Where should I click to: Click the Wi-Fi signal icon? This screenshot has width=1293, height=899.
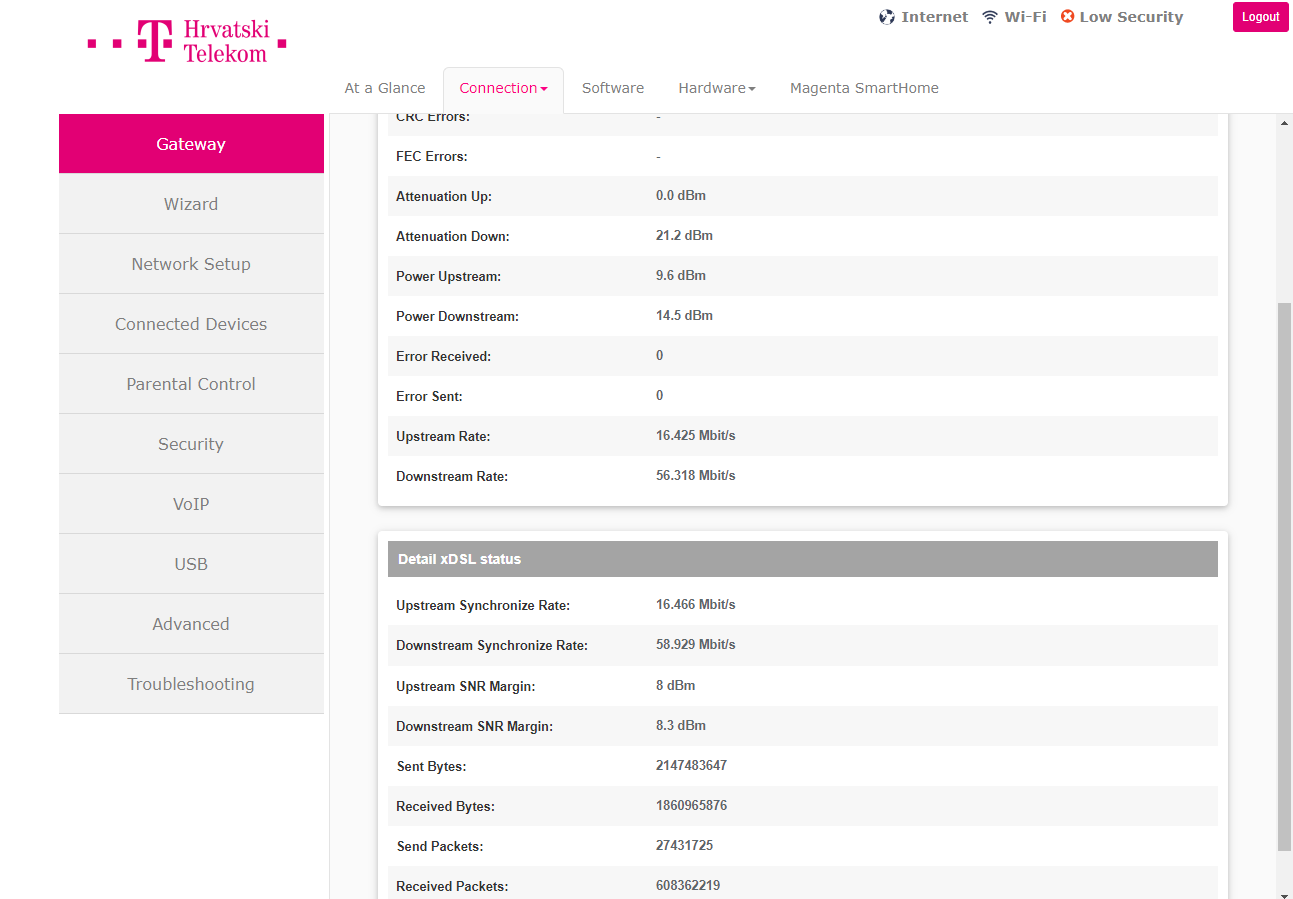[x=990, y=17]
